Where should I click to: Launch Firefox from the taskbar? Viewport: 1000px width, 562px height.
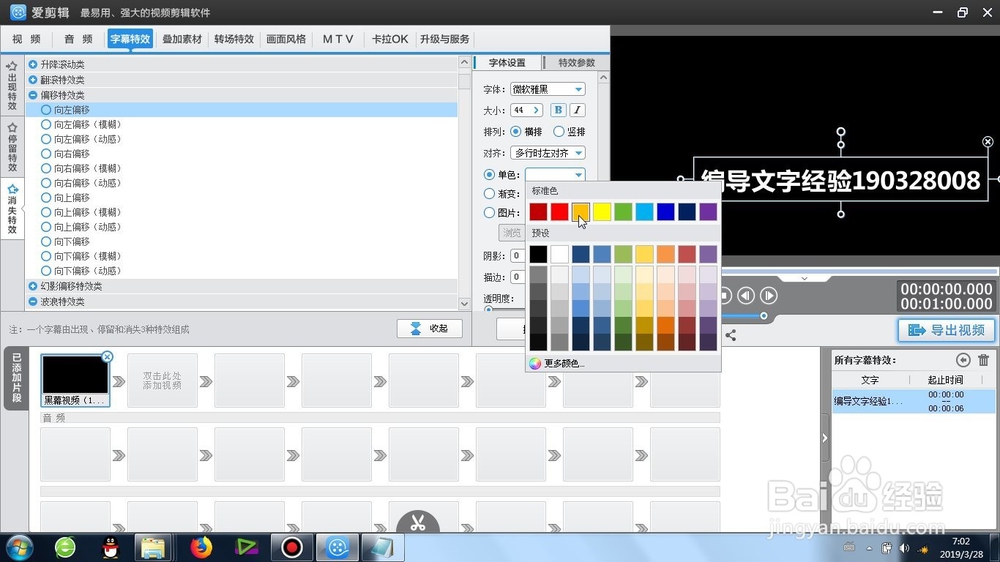pos(201,547)
